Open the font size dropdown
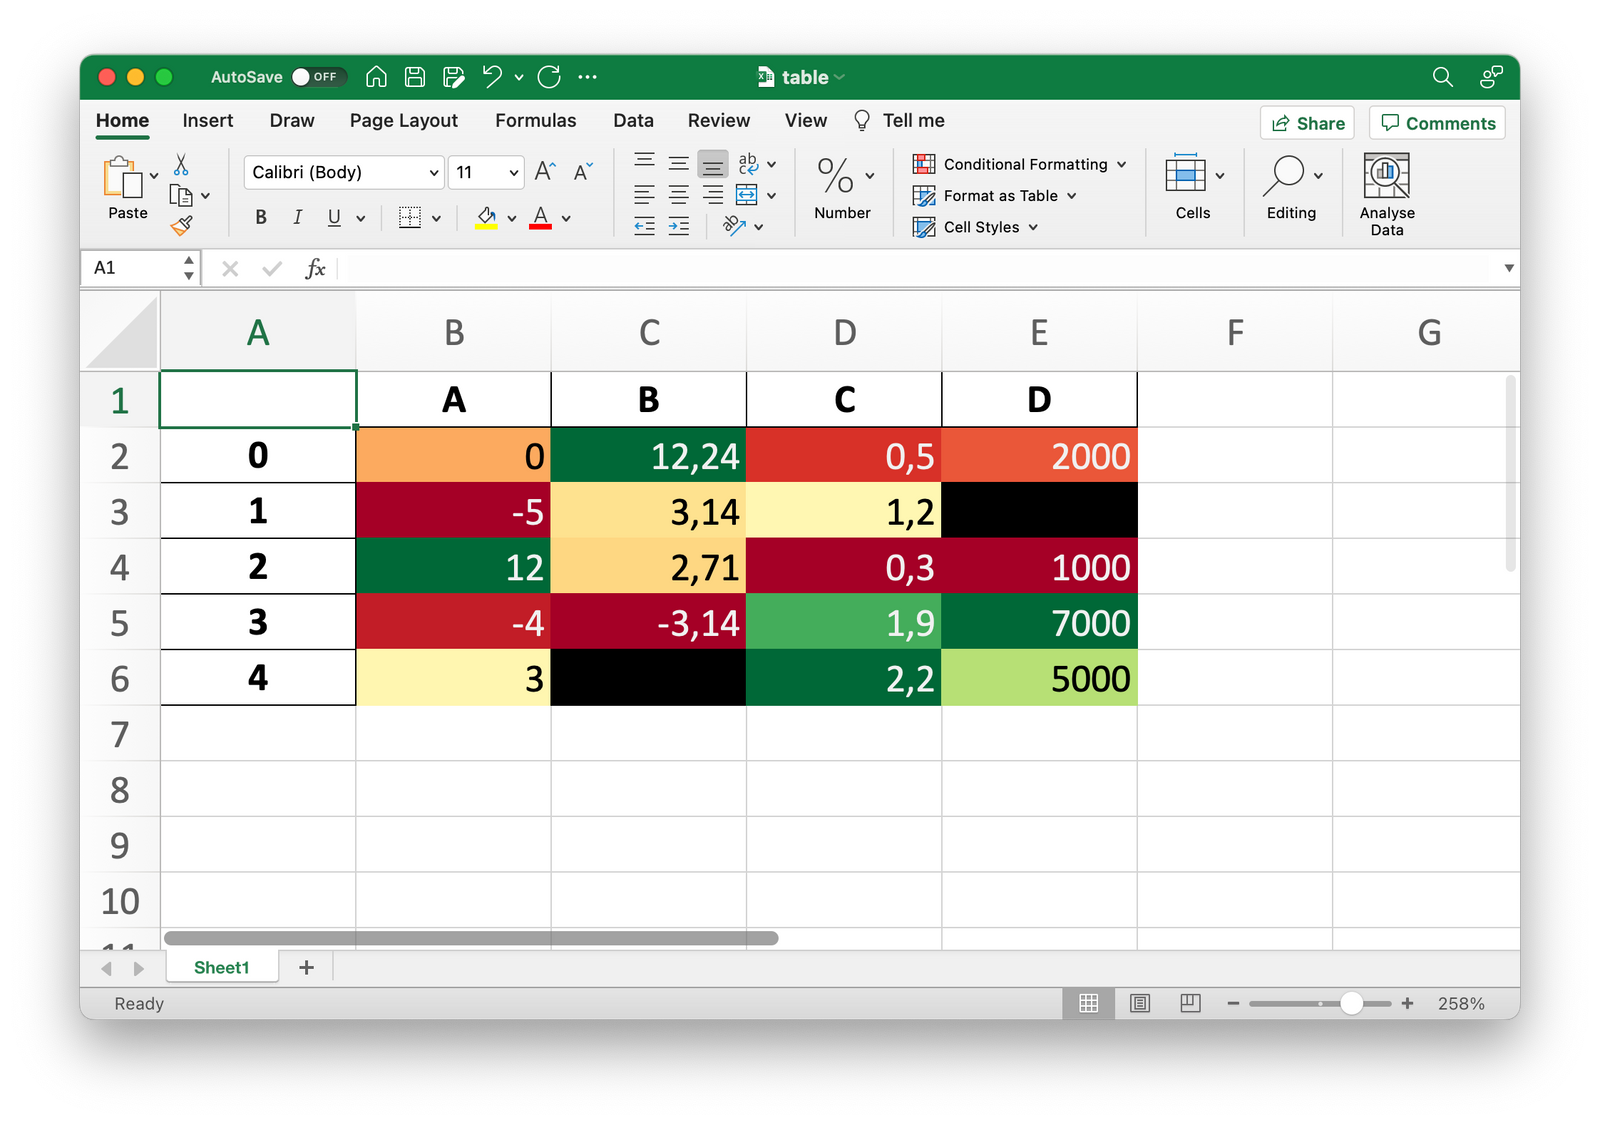1600x1125 pixels. (486, 172)
